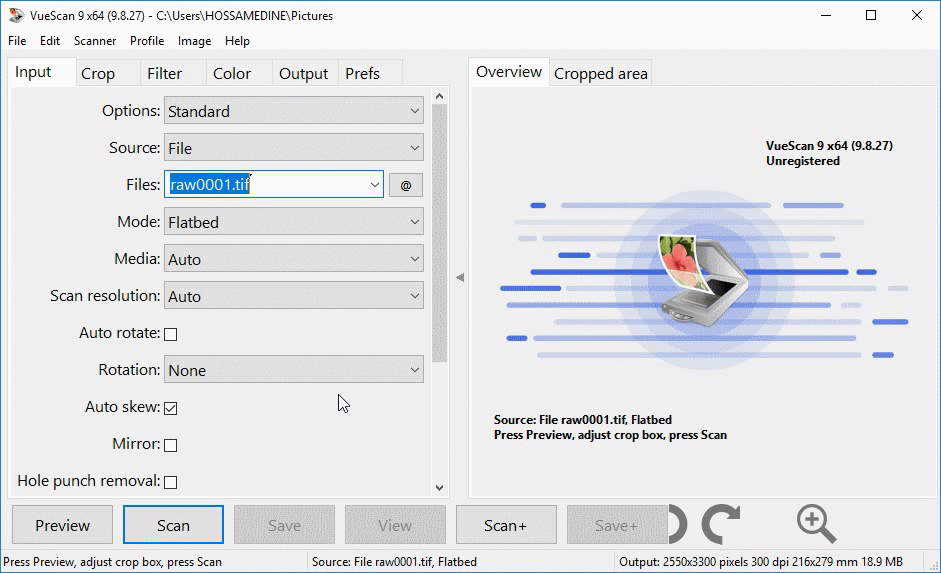Click the scanner illustration in Overview
The image size is (941, 573).
coord(703,280)
